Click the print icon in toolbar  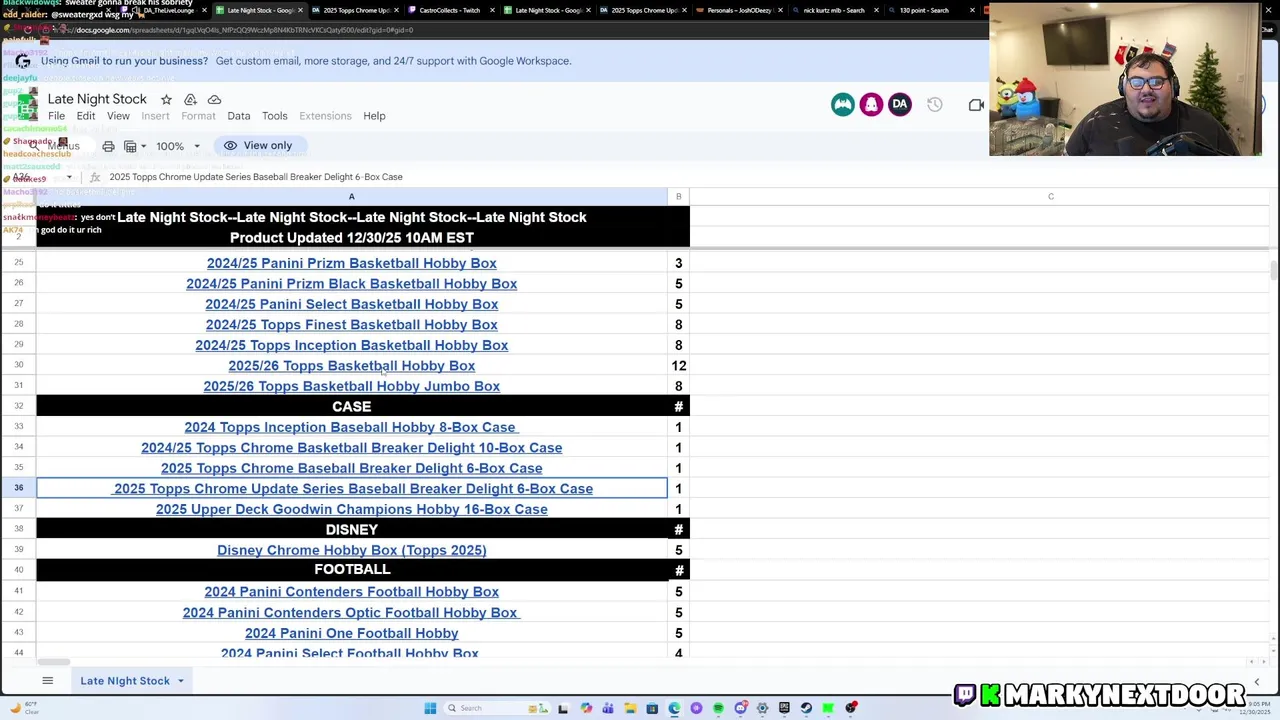108,146
